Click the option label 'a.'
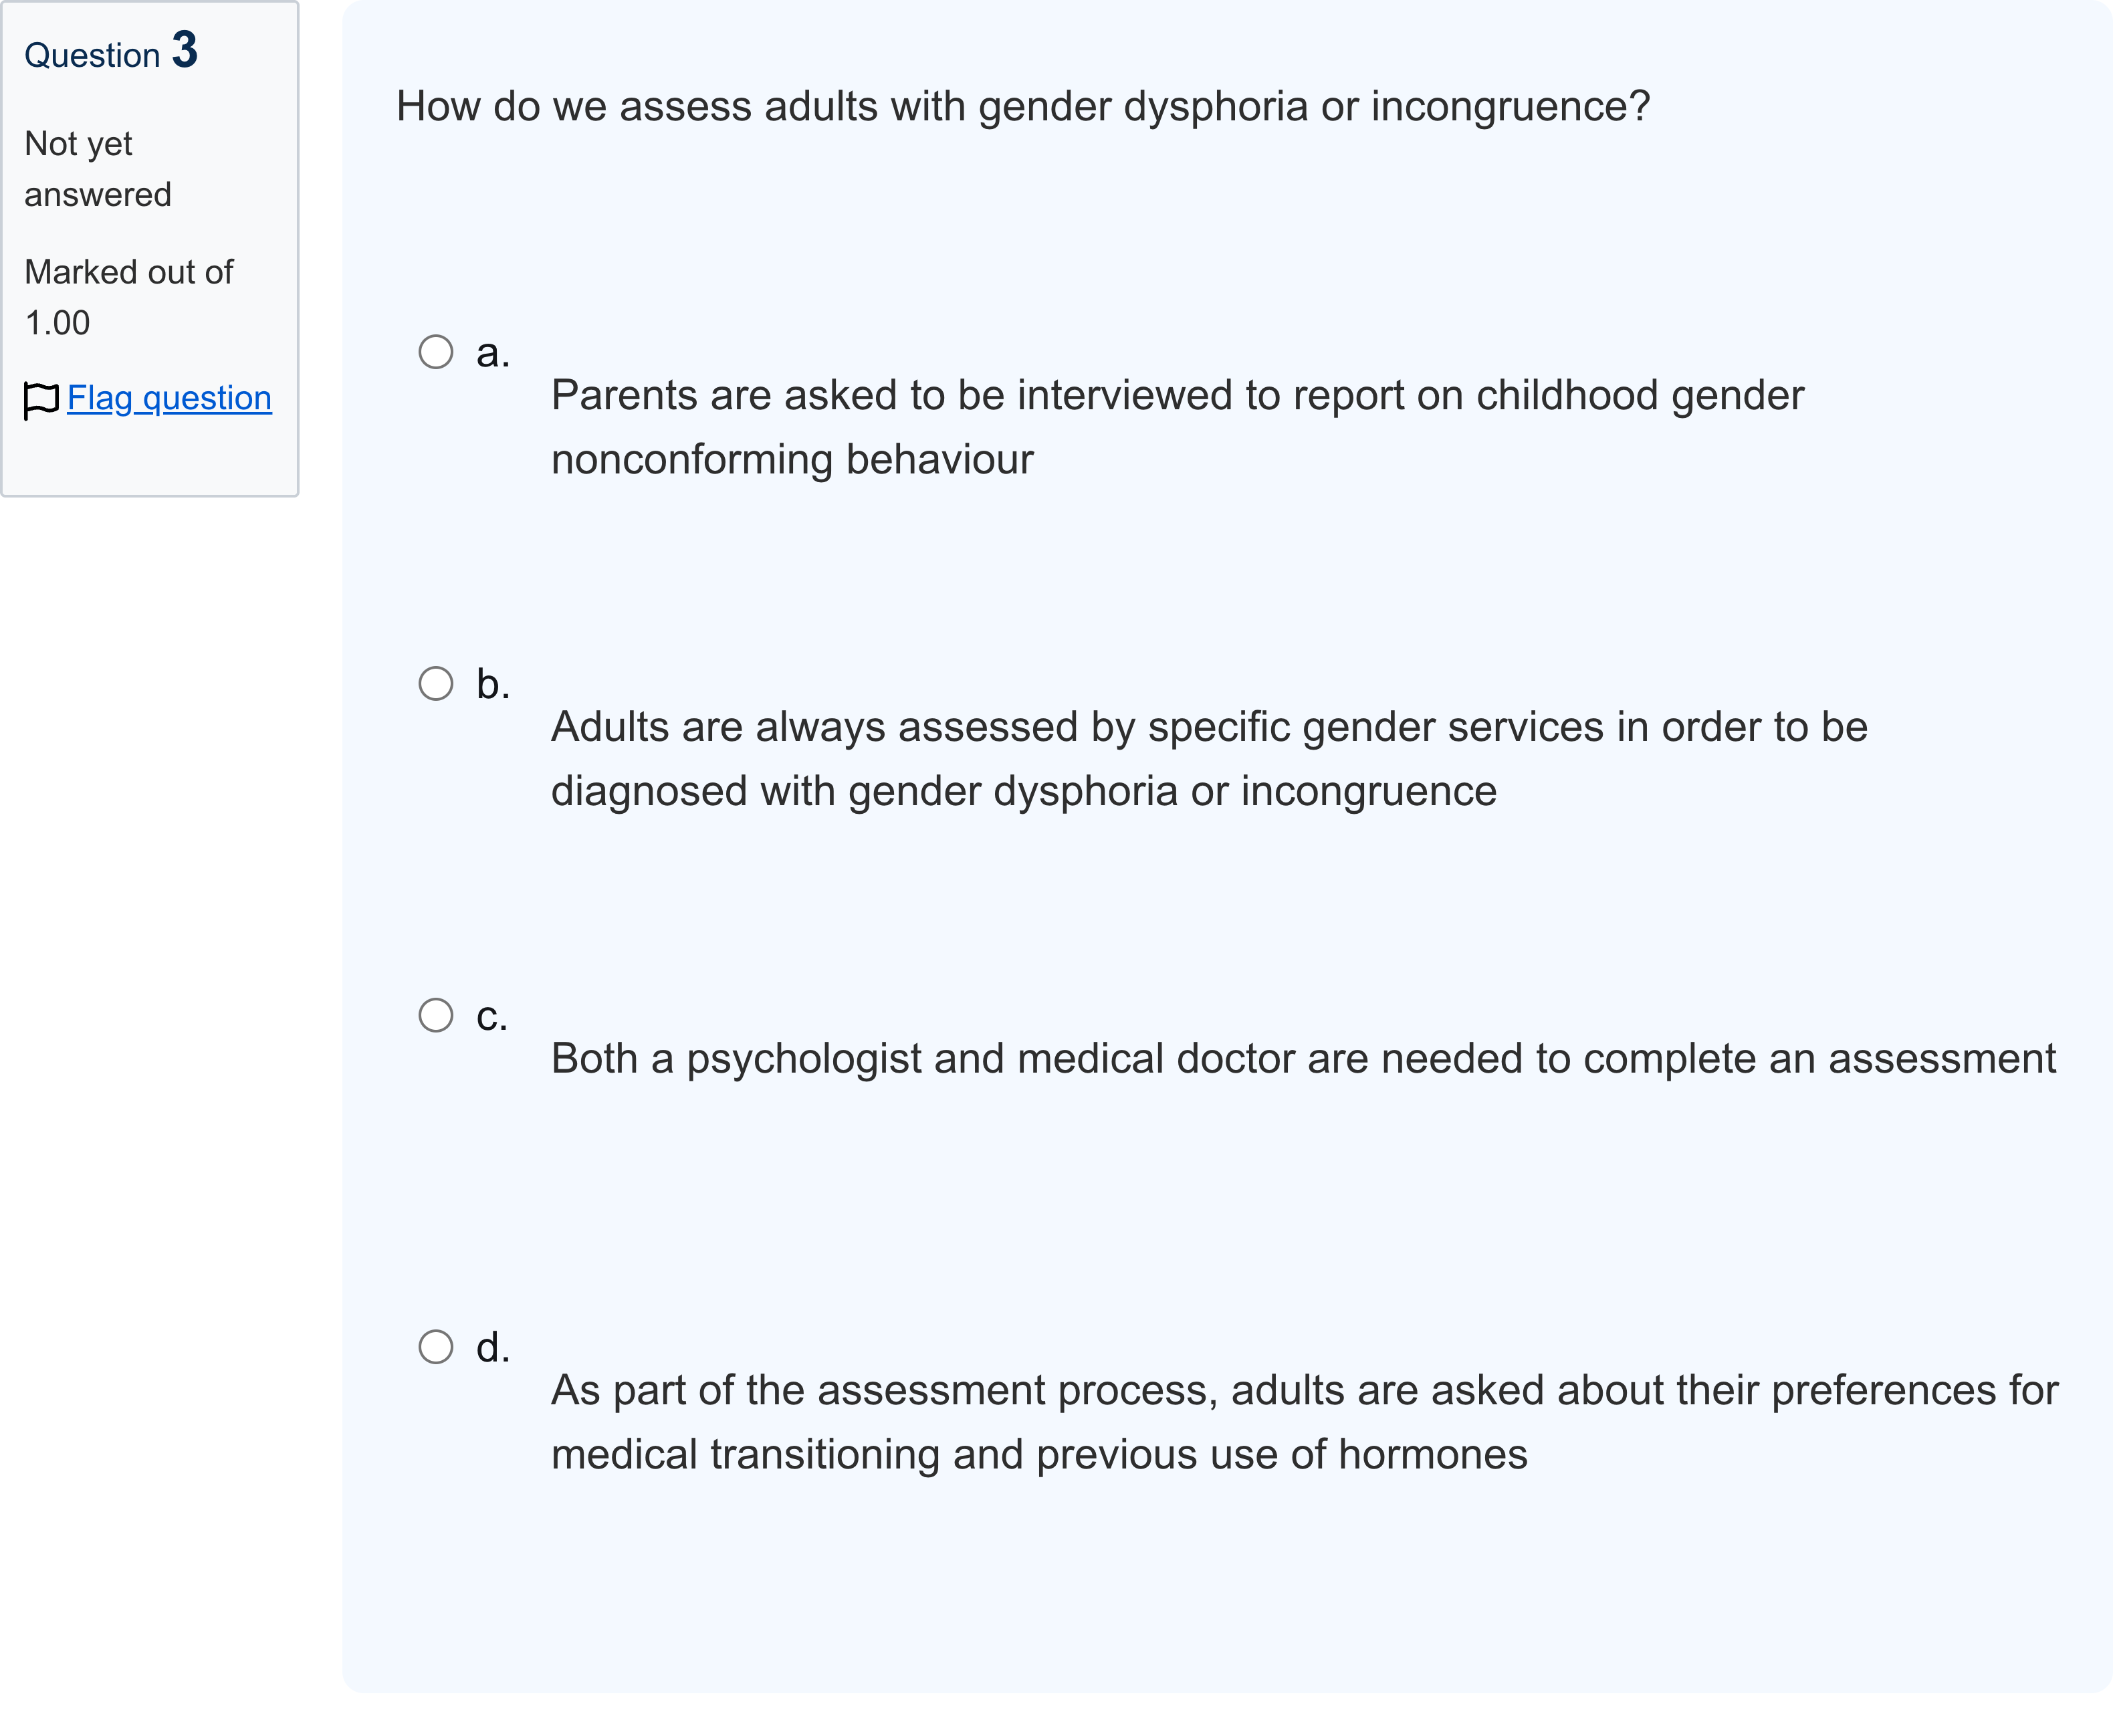Viewport: 2113px width, 1736px height. tap(492, 353)
